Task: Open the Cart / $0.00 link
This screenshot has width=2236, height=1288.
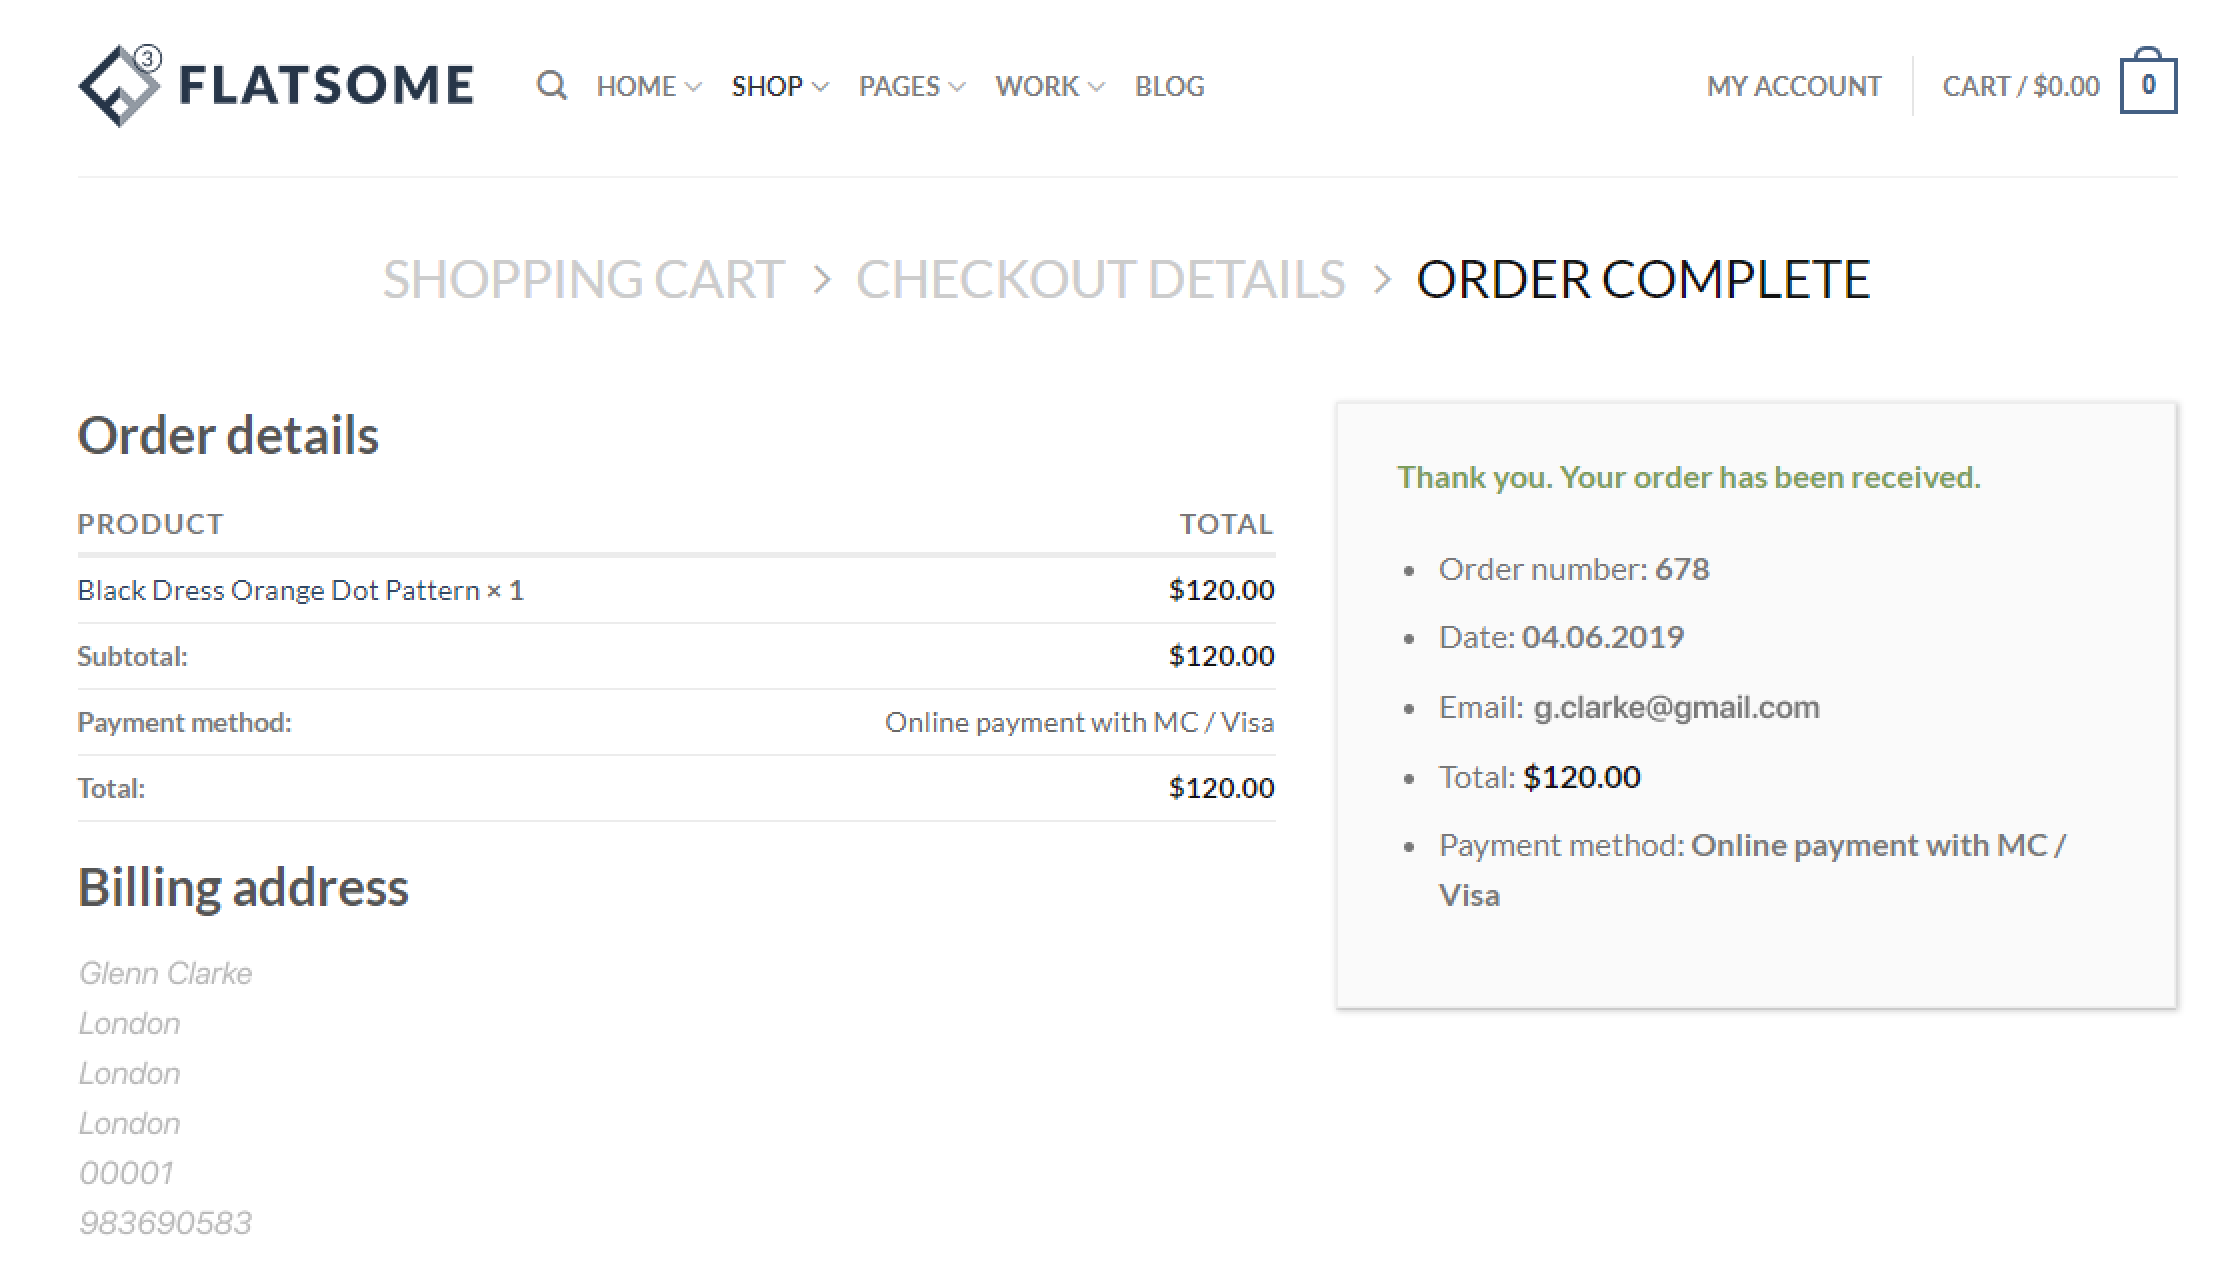Action: pyautogui.click(x=2020, y=87)
